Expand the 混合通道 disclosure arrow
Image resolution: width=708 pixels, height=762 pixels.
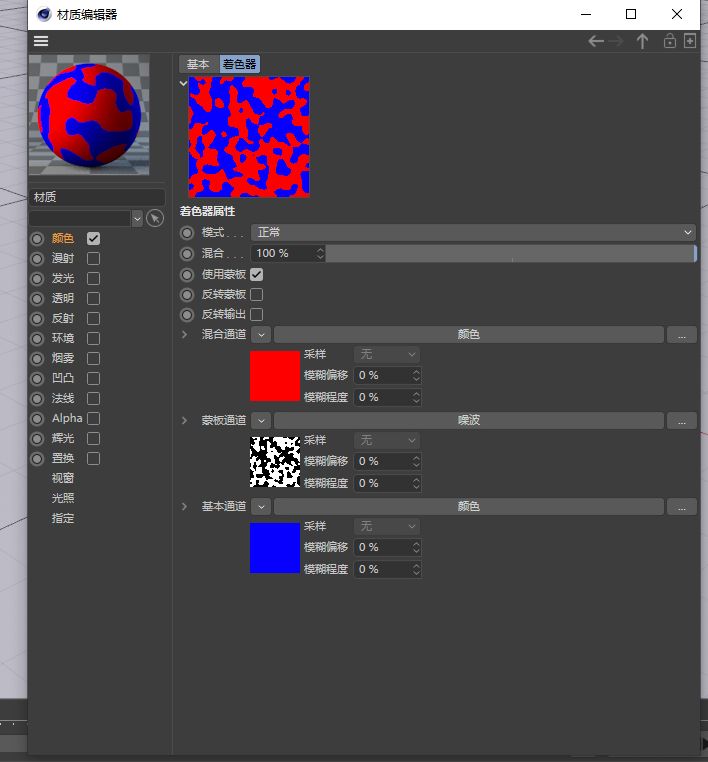[x=184, y=334]
